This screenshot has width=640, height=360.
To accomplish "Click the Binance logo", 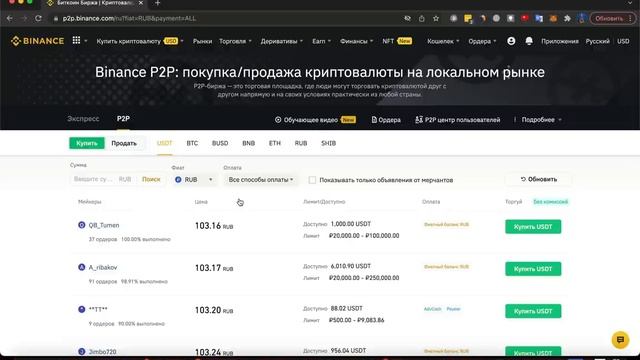I will coord(37,41).
